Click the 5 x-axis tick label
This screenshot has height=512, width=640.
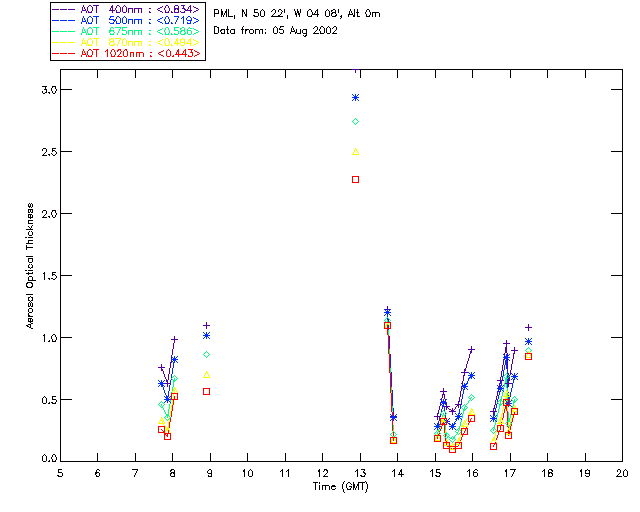[x=60, y=473]
